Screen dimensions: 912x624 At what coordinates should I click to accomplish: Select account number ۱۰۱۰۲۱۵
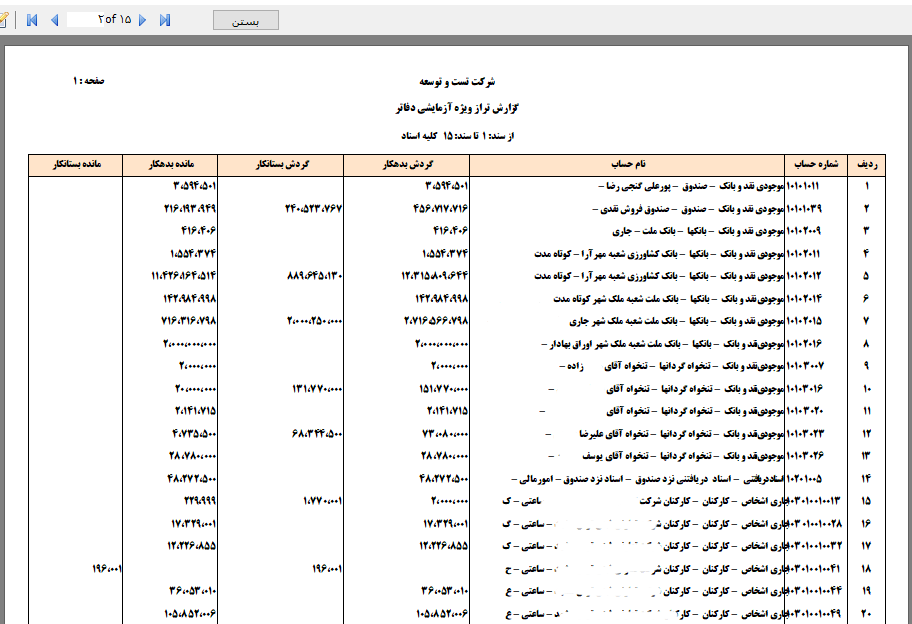(804, 321)
